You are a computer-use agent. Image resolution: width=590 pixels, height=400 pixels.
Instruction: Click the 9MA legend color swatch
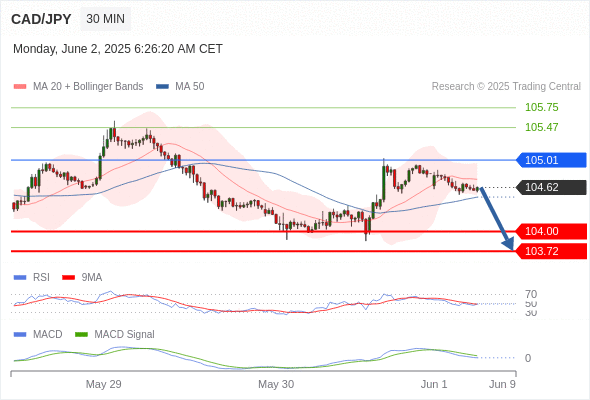point(68,278)
